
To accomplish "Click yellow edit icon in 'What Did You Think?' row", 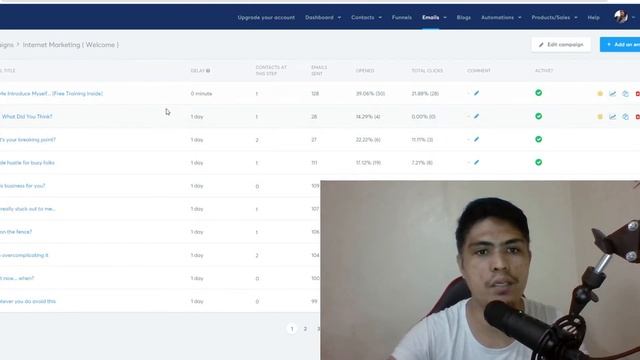I will [600, 117].
